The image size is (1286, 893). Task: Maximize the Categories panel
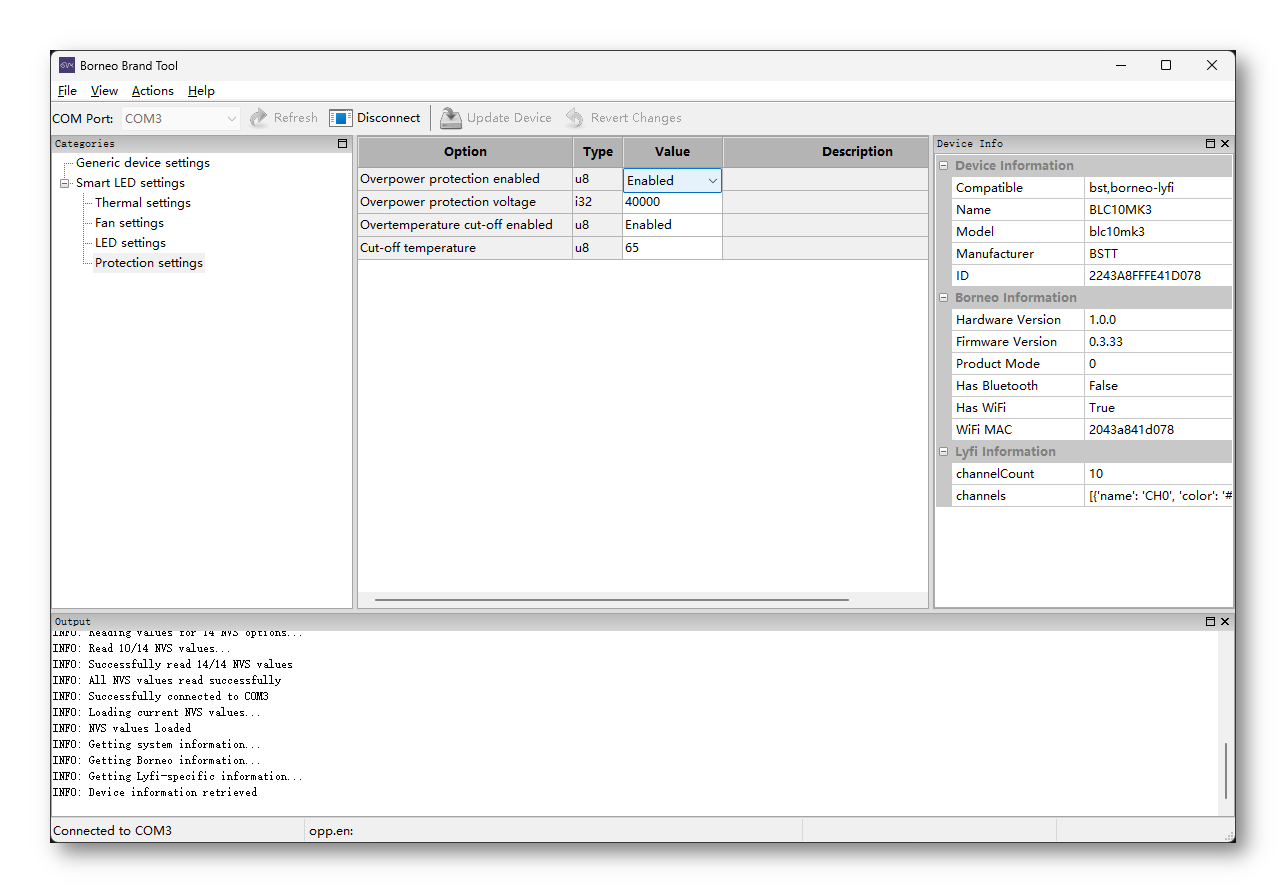[x=342, y=144]
